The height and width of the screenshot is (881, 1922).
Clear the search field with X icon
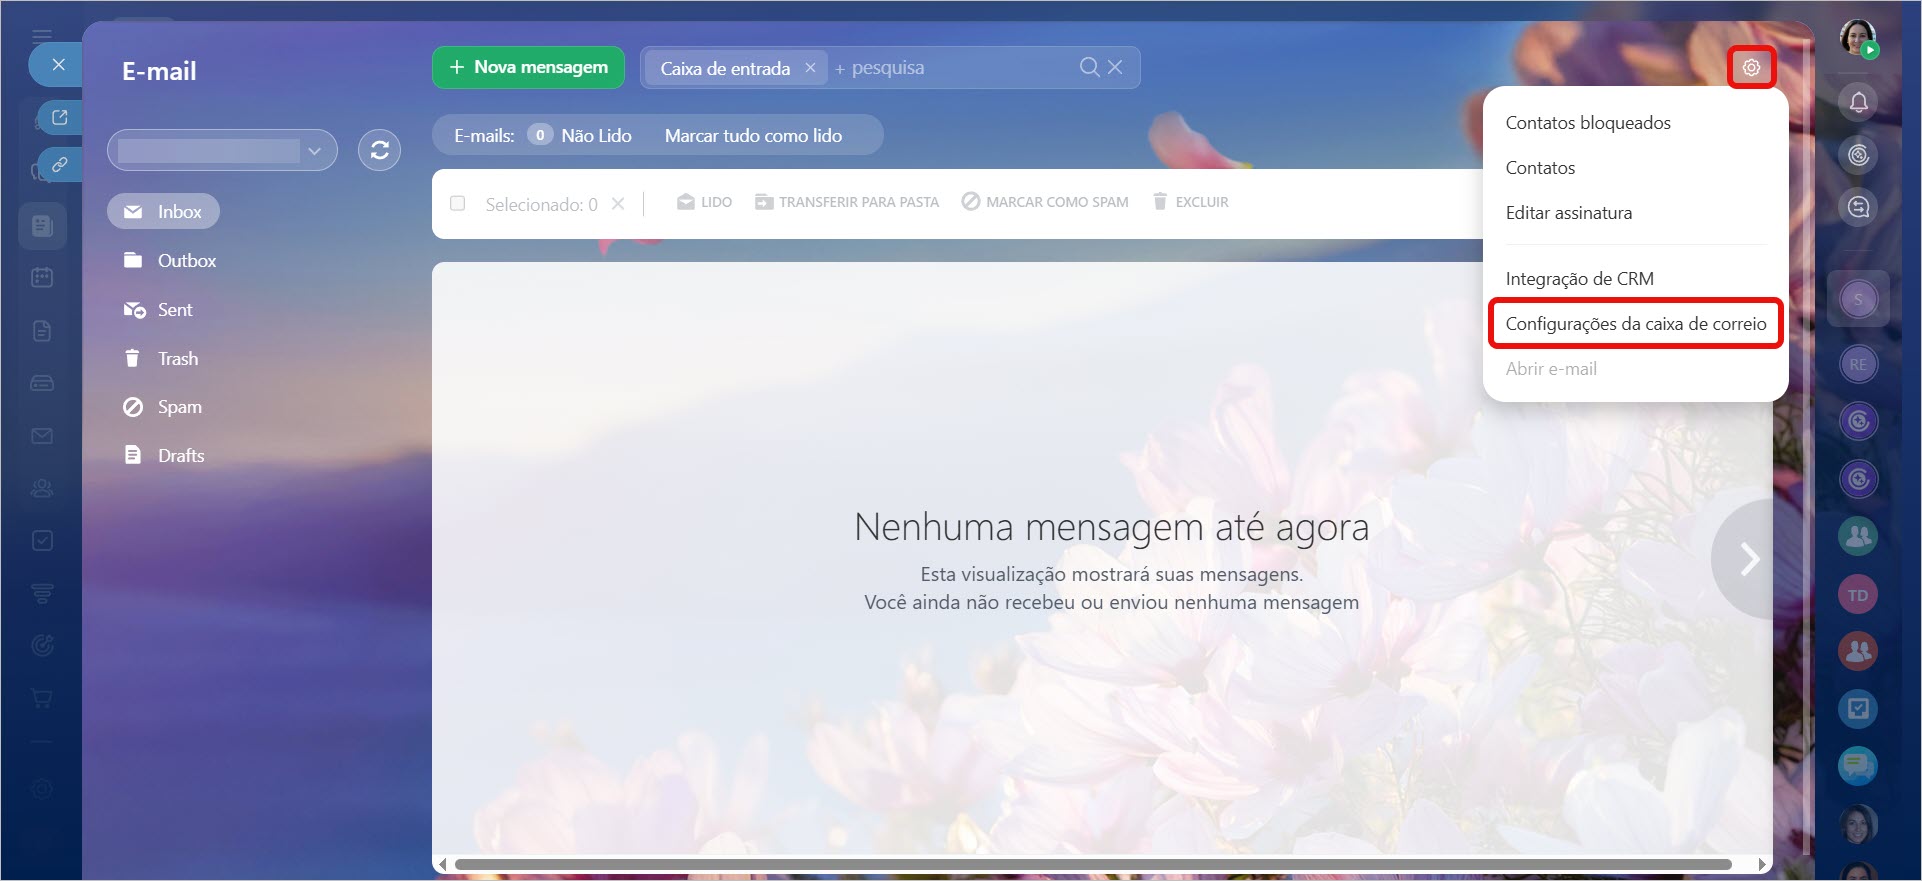pyautogui.click(x=1115, y=67)
